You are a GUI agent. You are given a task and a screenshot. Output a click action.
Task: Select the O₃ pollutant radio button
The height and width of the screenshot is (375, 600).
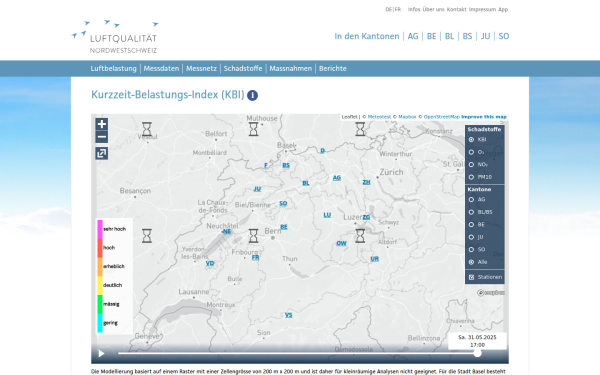471,152
